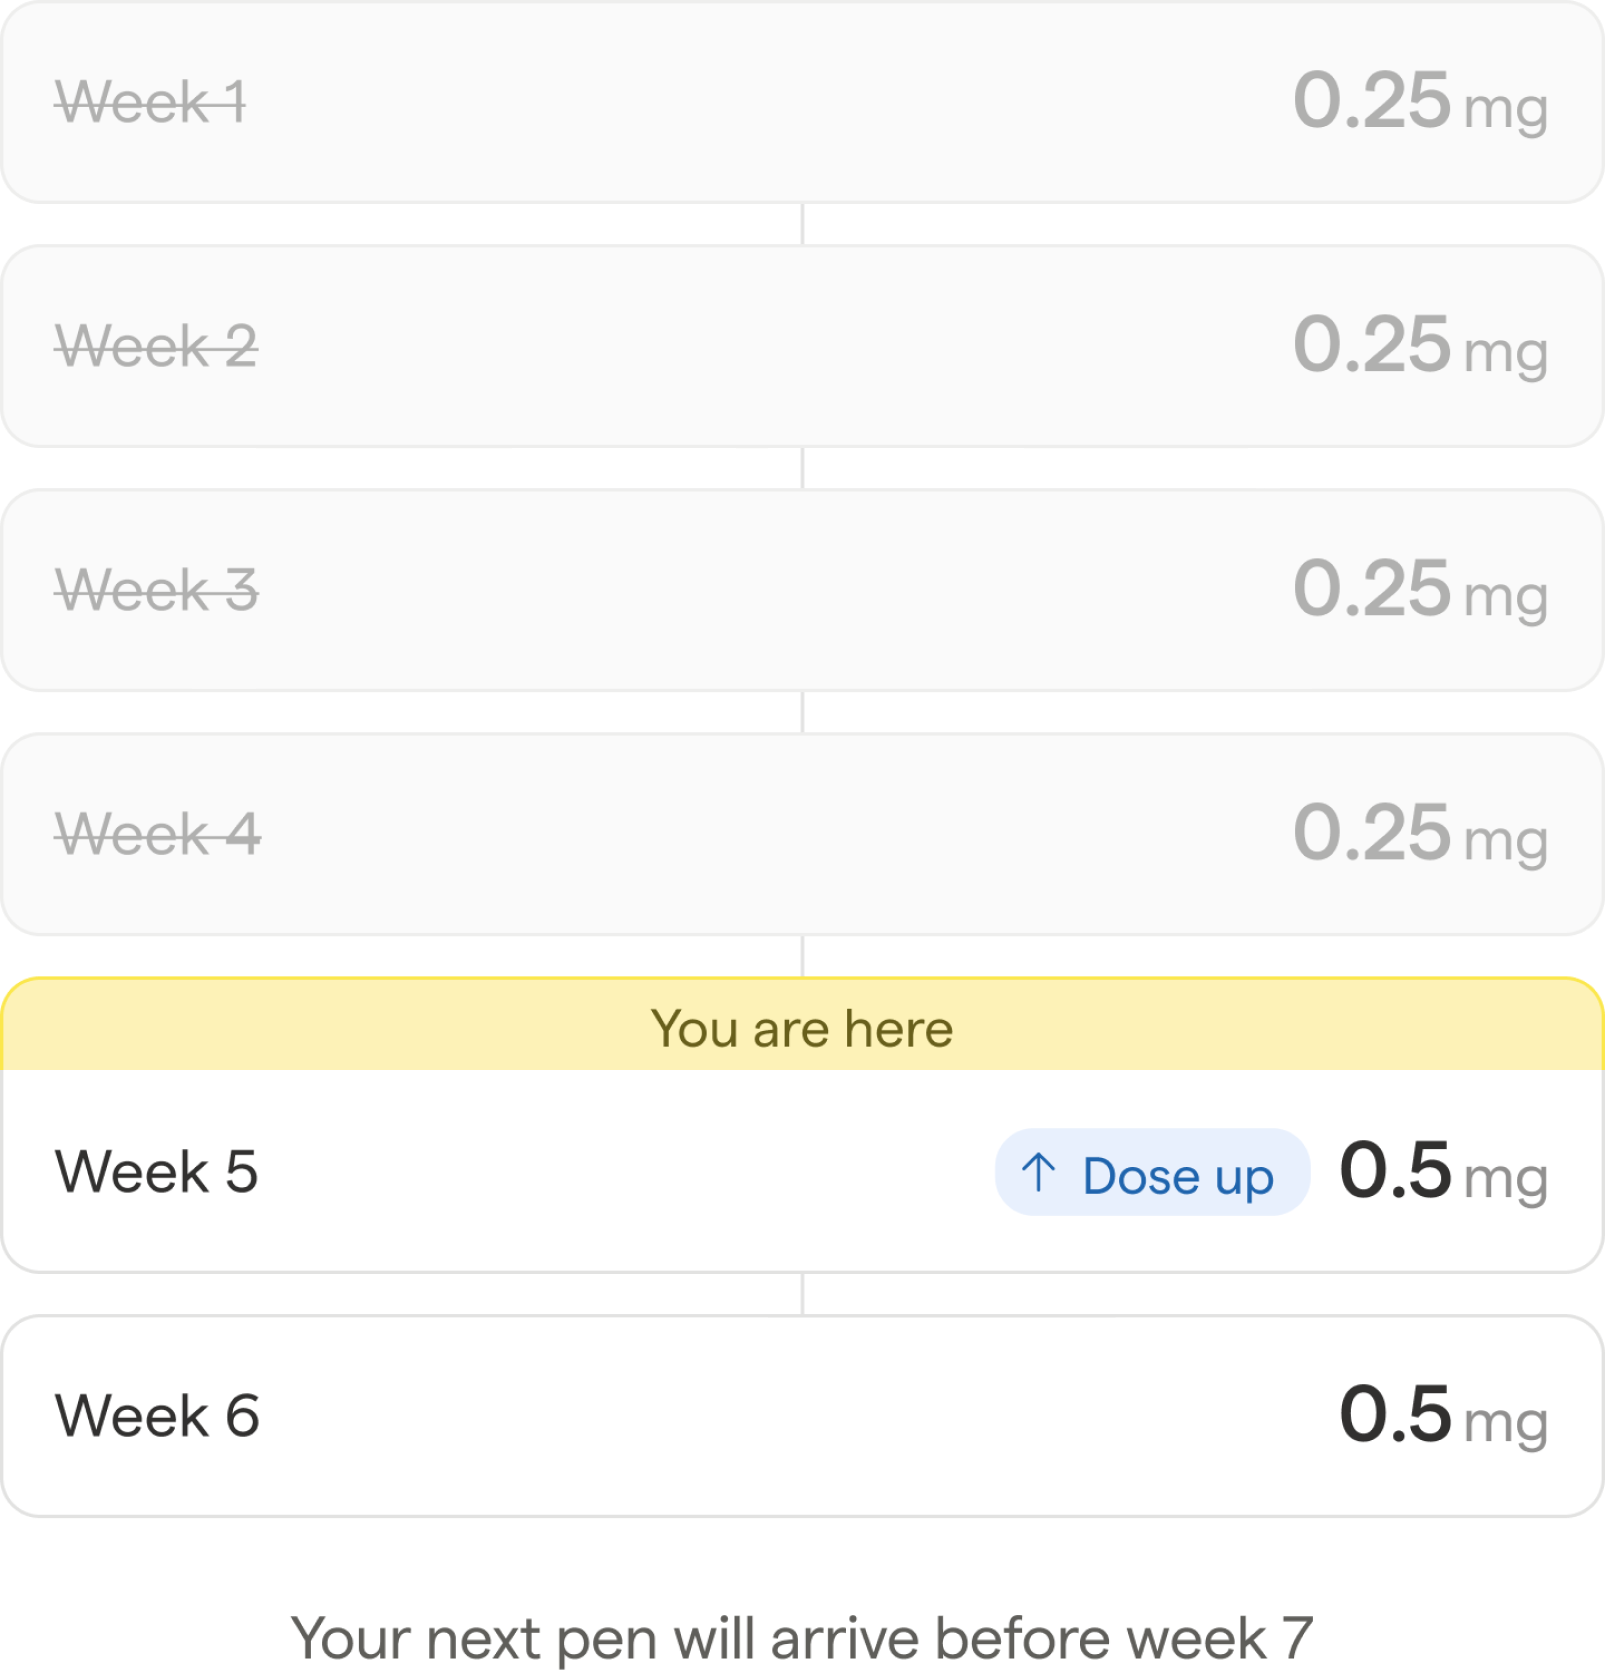Tap the next pen arrival notice text

pyautogui.click(x=802, y=1638)
